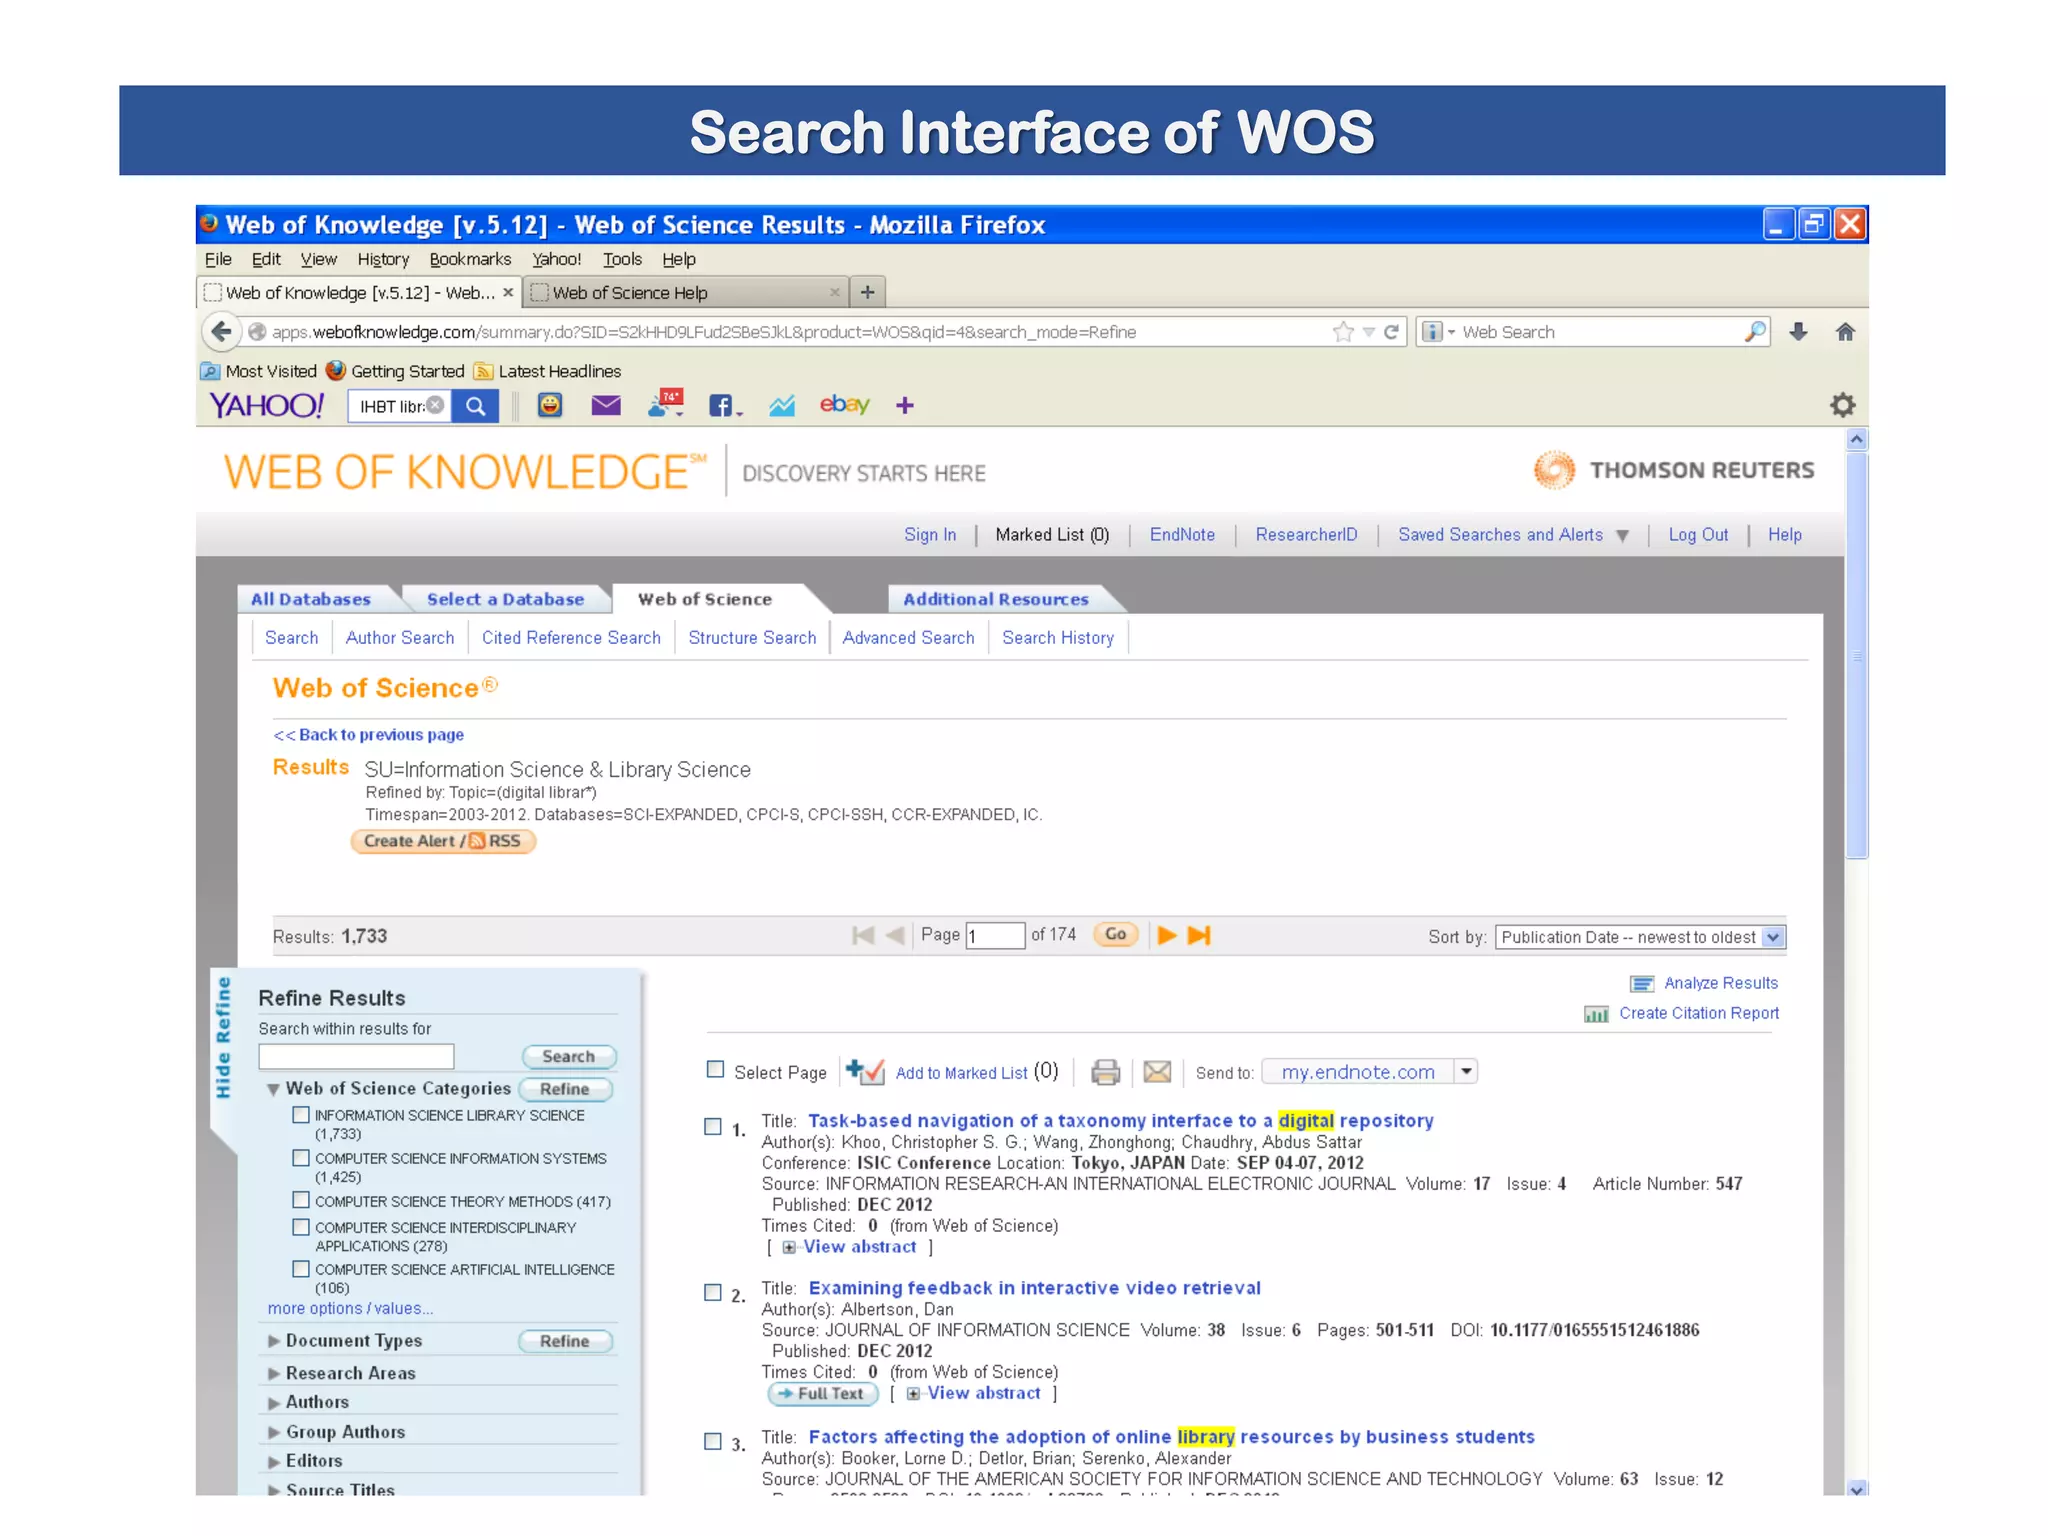Expand the Editors refine section
2048x1536 pixels.
point(273,1462)
